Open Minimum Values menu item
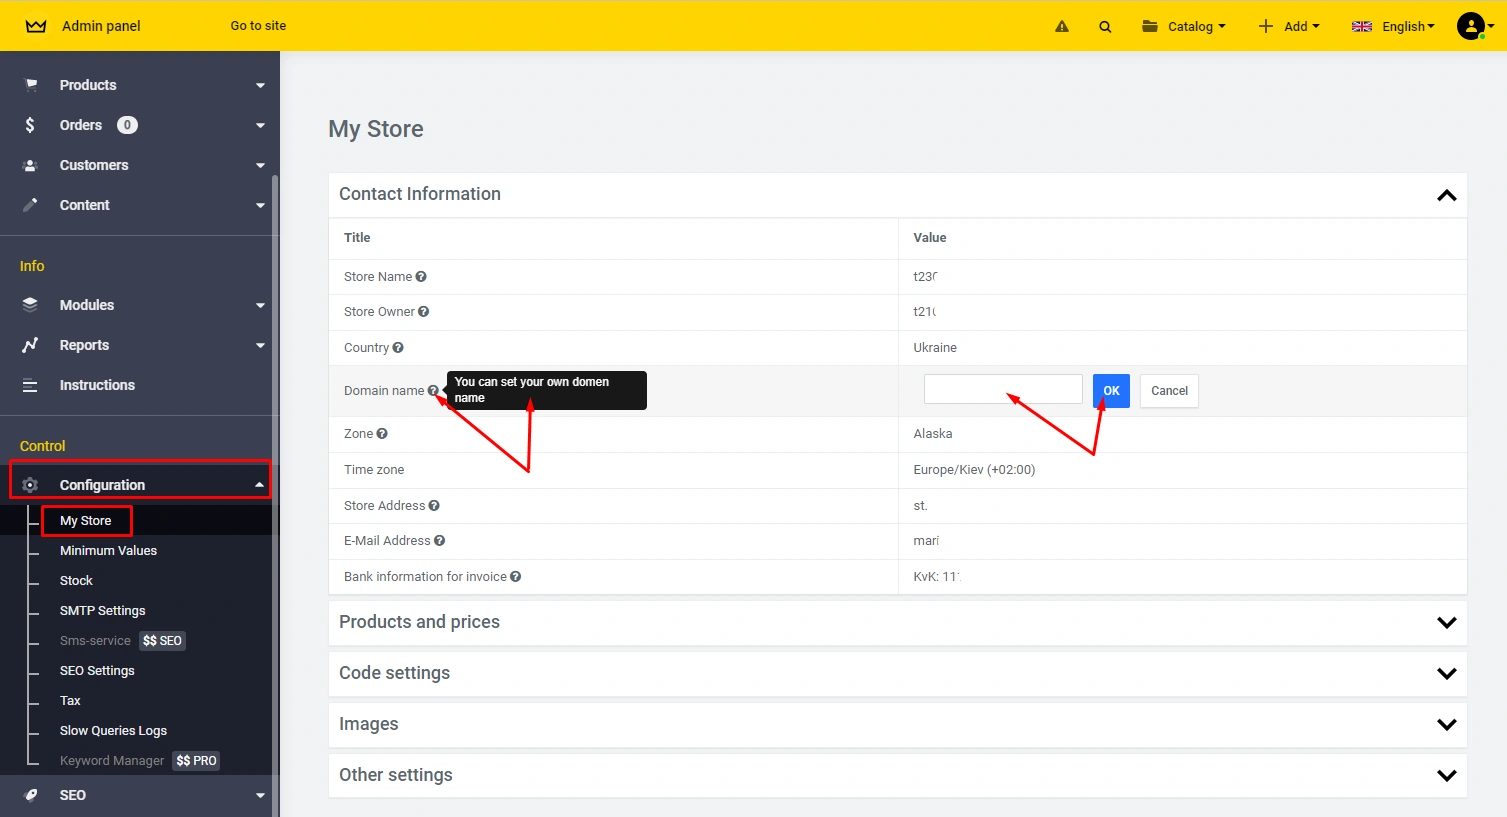Viewport: 1507px width, 817px height. tap(108, 551)
